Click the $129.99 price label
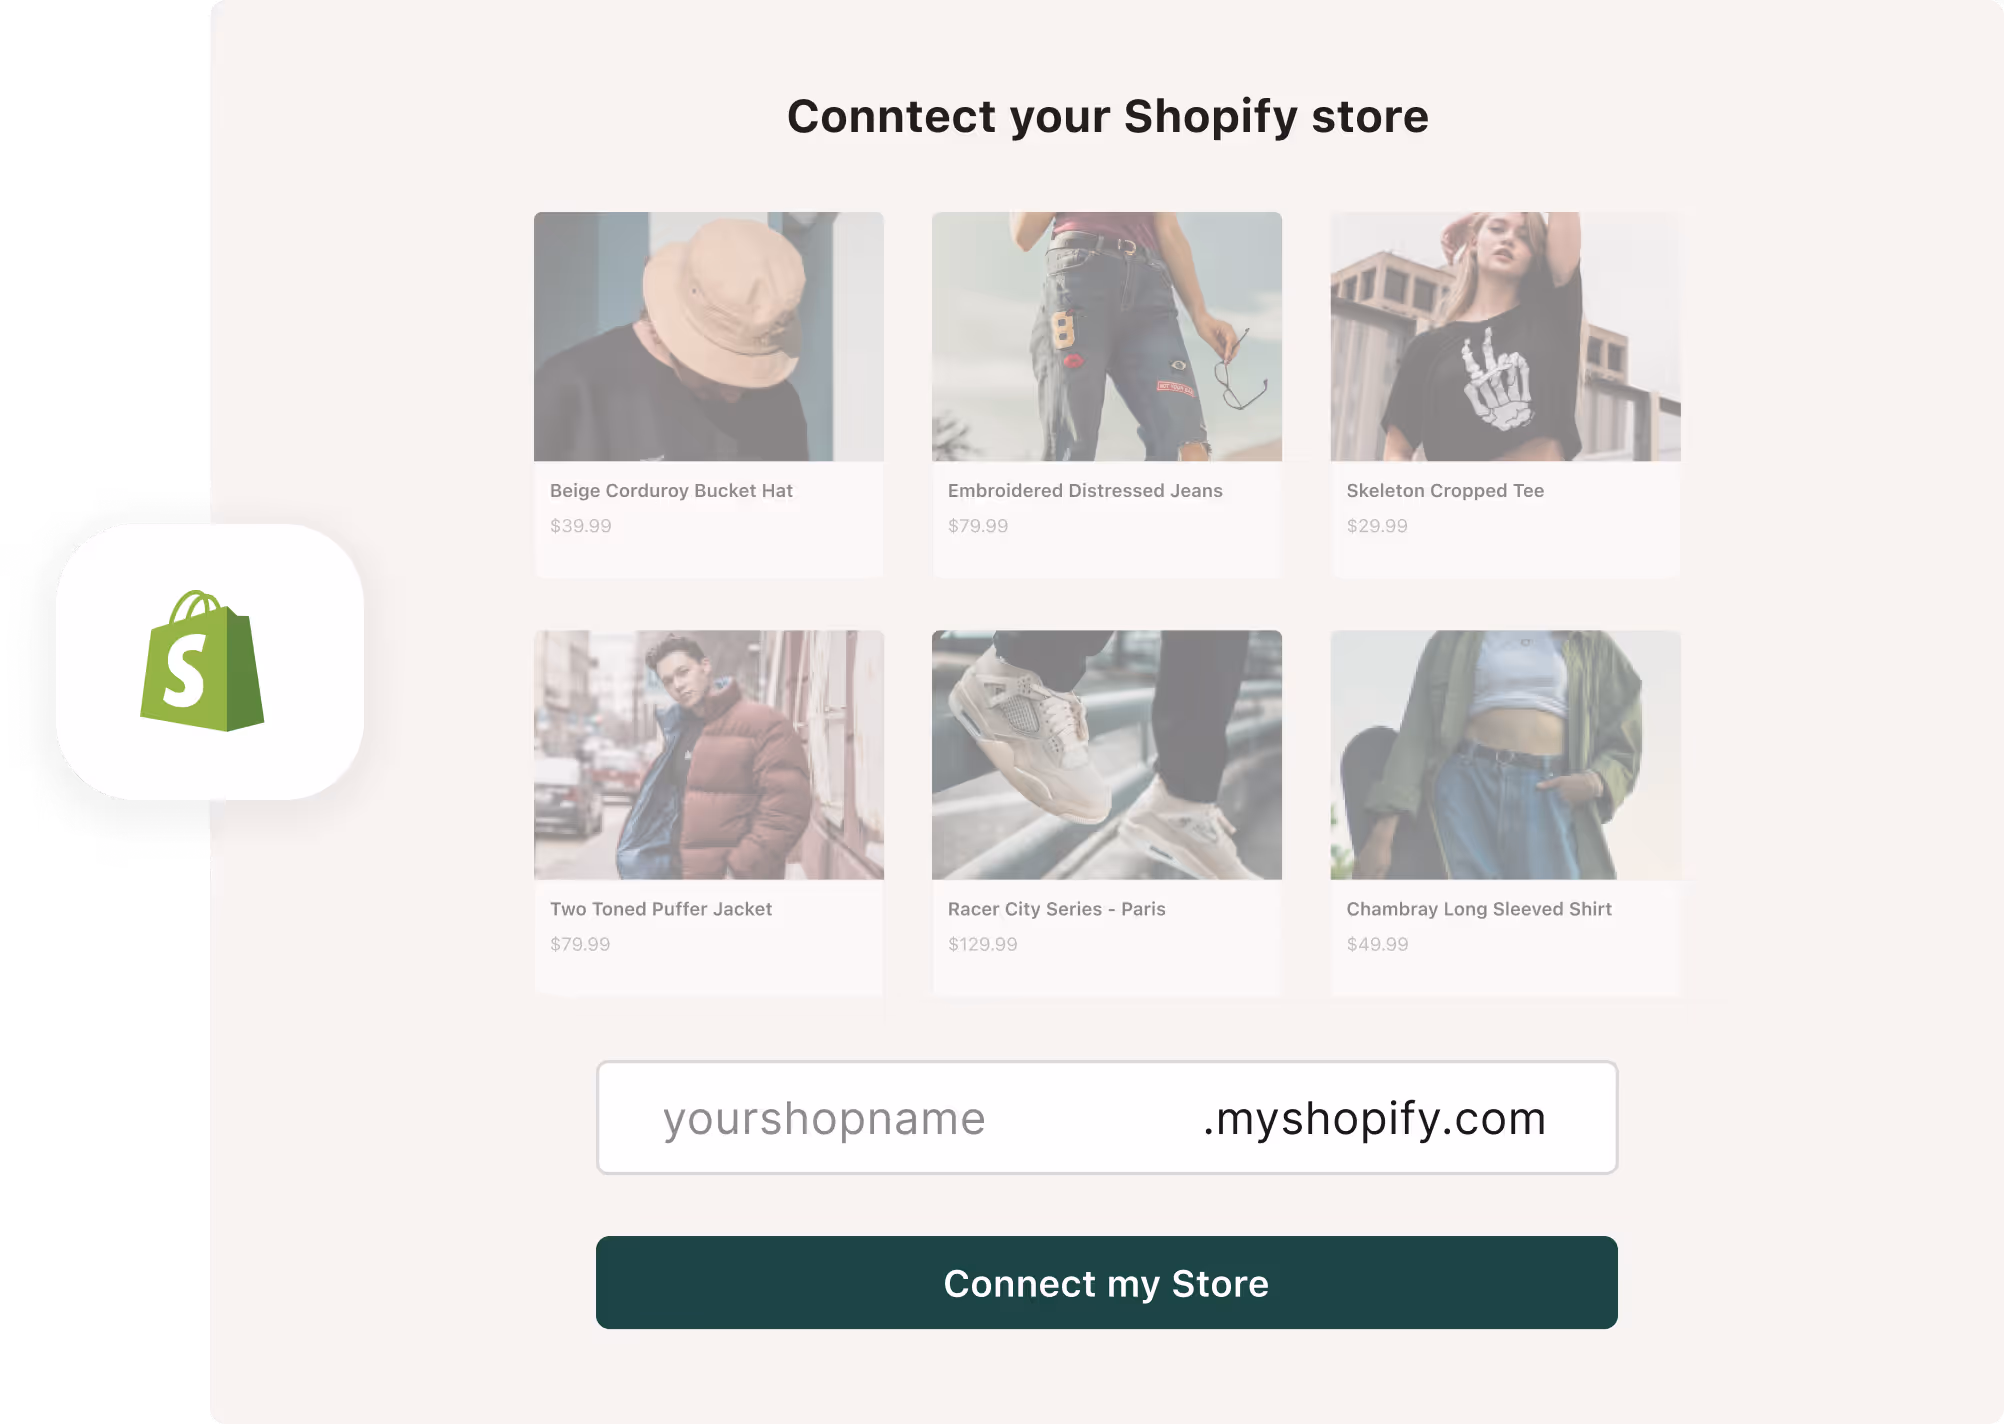This screenshot has height=1424, width=2004. (x=983, y=943)
